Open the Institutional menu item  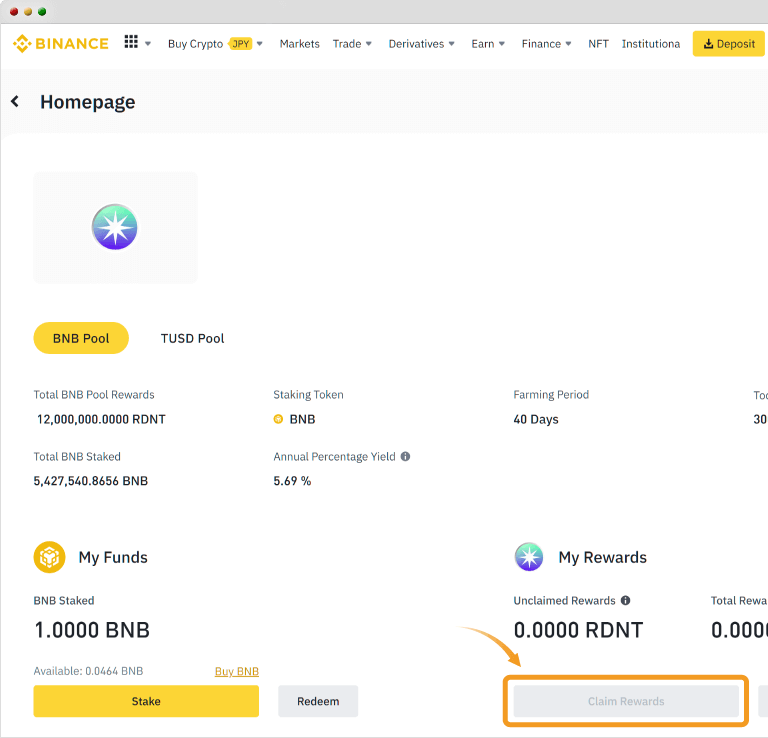coord(651,44)
